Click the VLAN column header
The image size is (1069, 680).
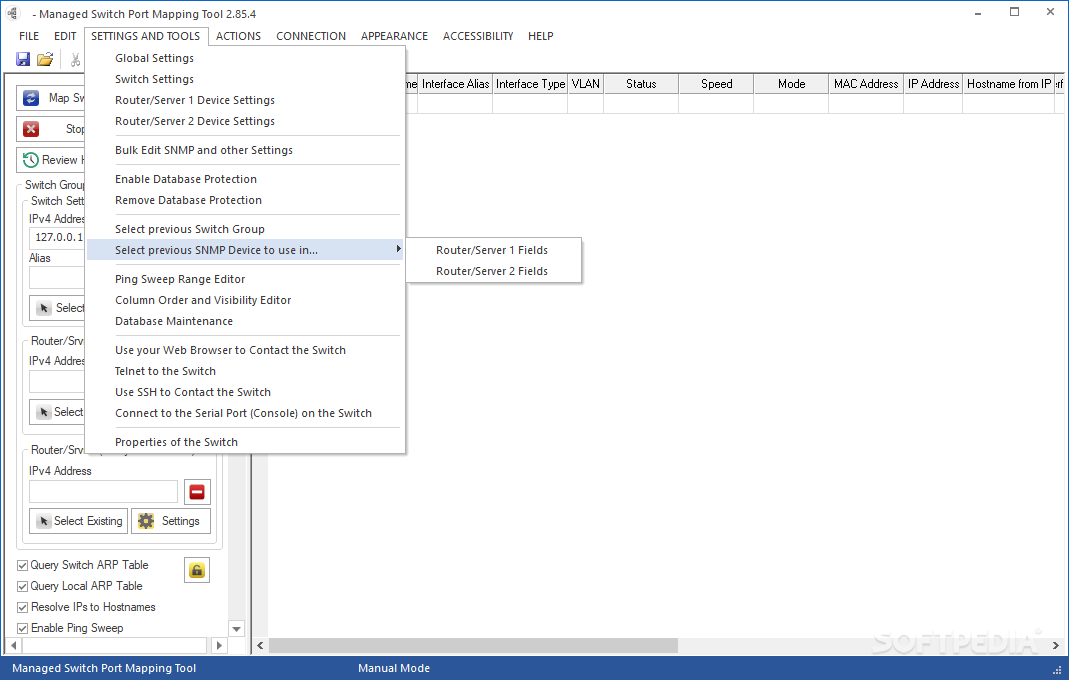[586, 84]
